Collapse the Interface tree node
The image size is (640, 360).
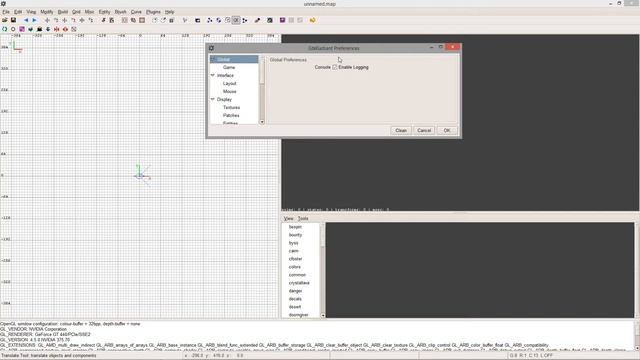213,76
